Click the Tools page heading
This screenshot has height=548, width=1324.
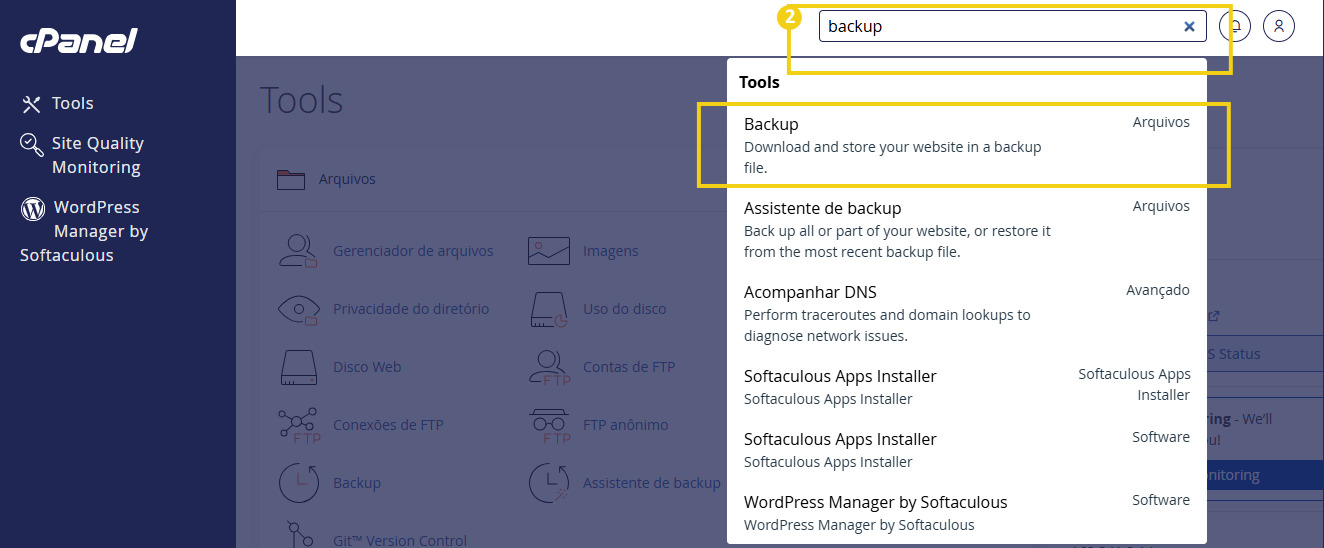(301, 100)
